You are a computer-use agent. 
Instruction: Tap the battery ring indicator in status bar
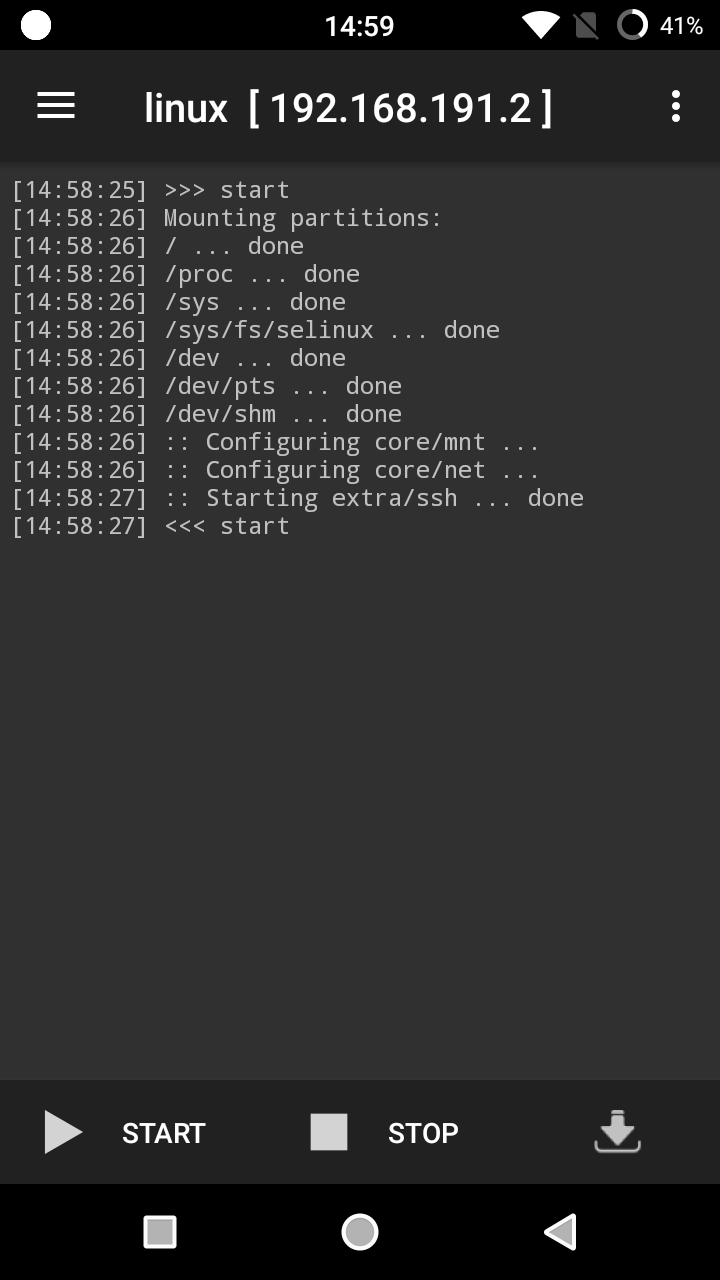[632, 26]
